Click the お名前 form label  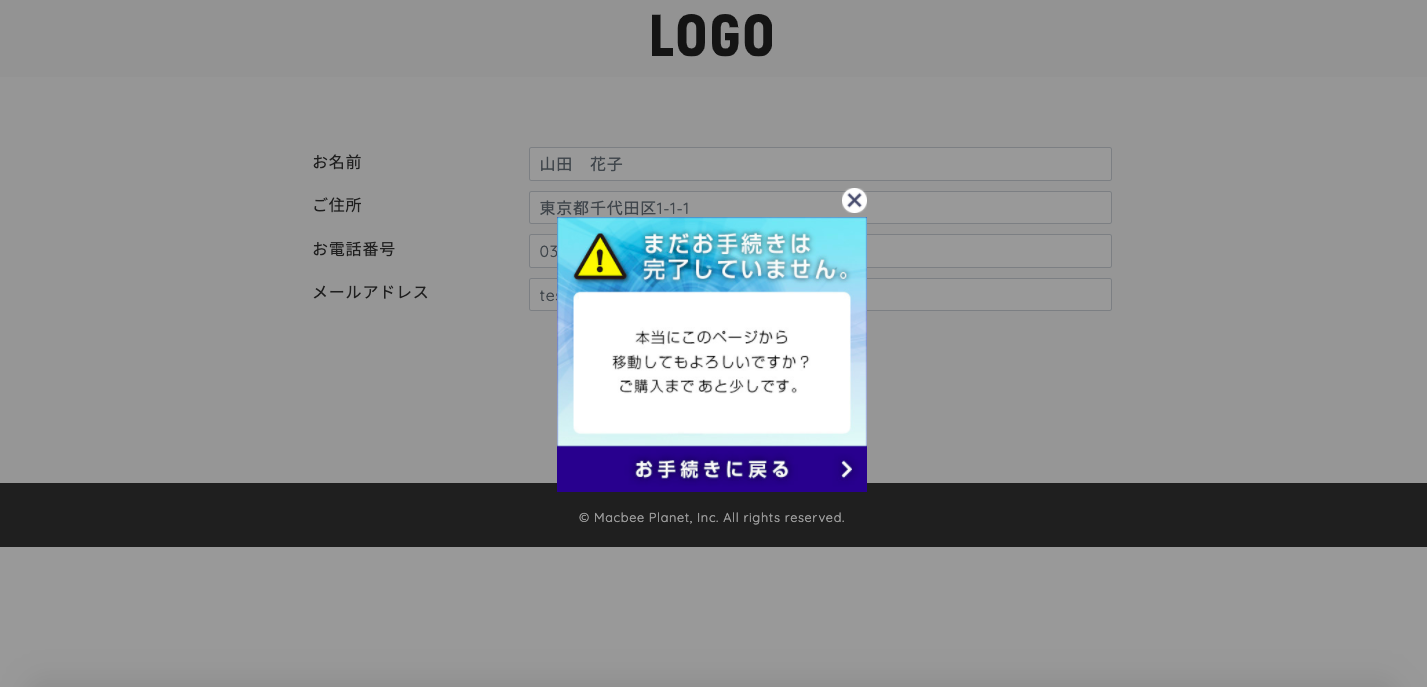click(337, 162)
